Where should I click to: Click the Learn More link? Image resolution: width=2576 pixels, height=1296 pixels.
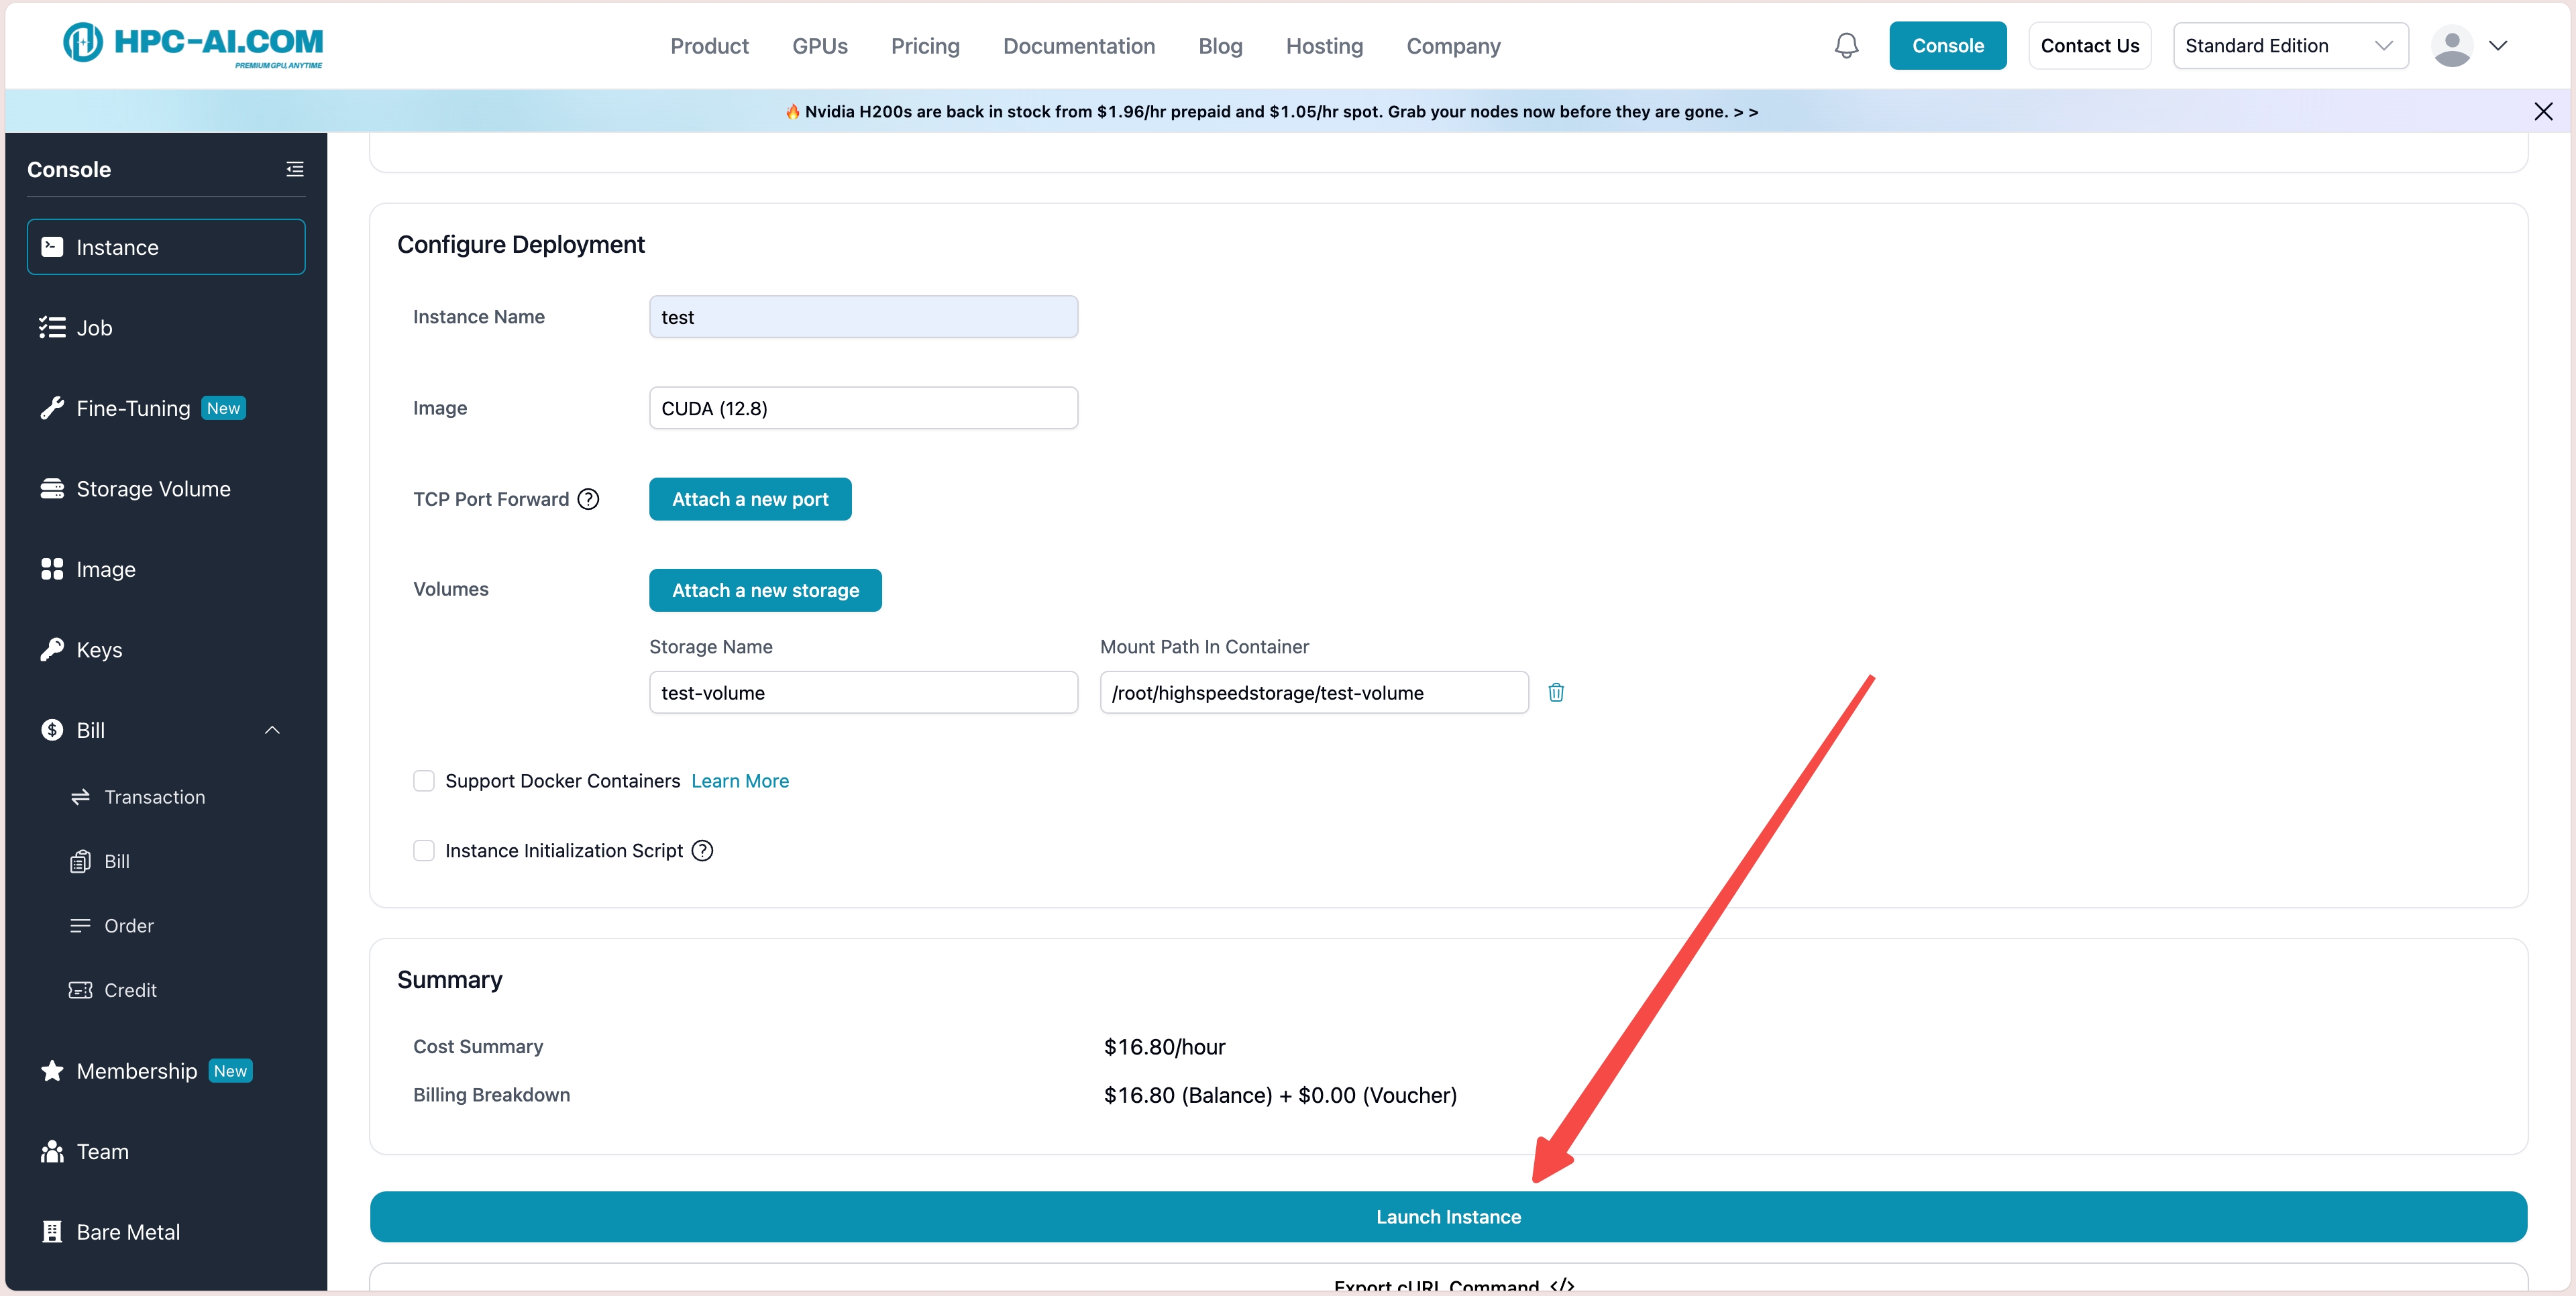pos(740,781)
